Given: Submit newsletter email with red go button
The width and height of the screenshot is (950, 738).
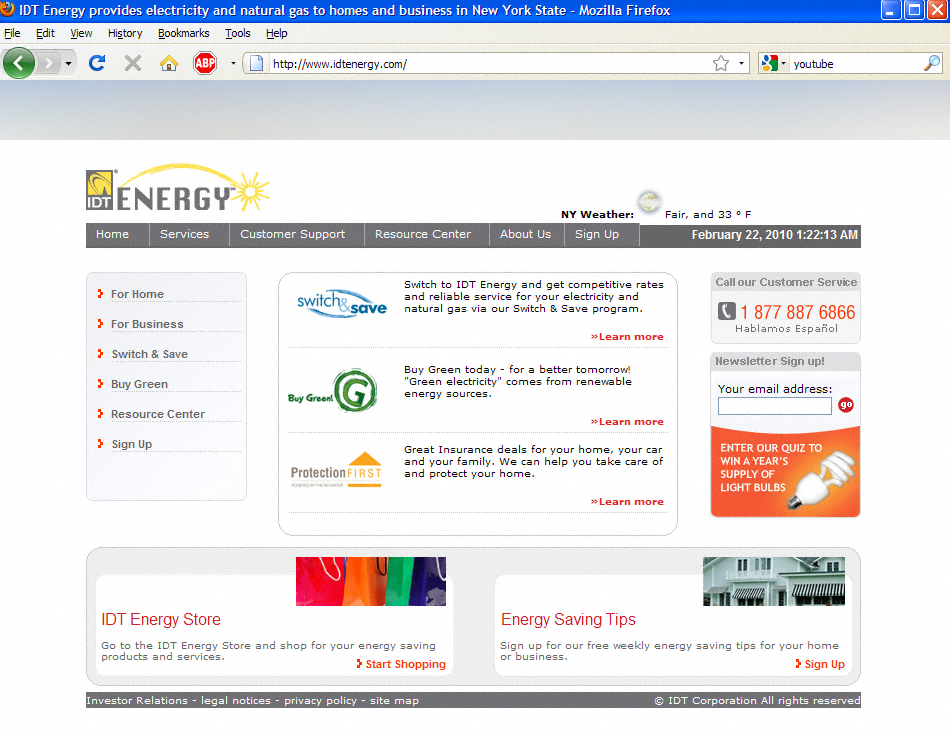Looking at the screenshot, I should tap(846, 405).
